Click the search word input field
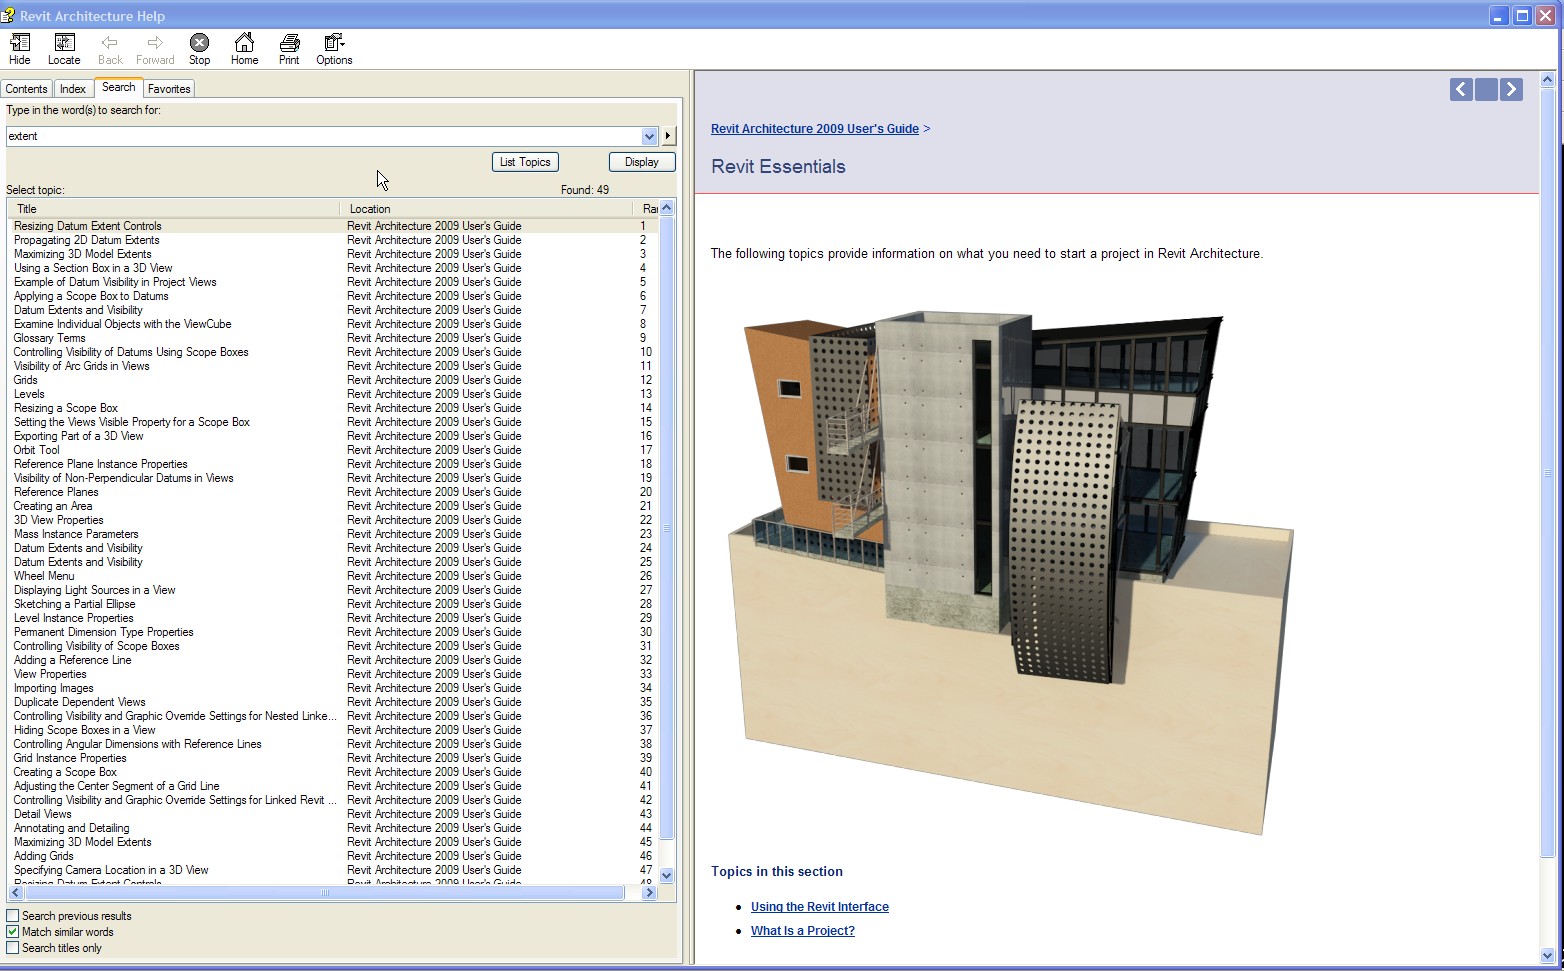 pyautogui.click(x=324, y=136)
